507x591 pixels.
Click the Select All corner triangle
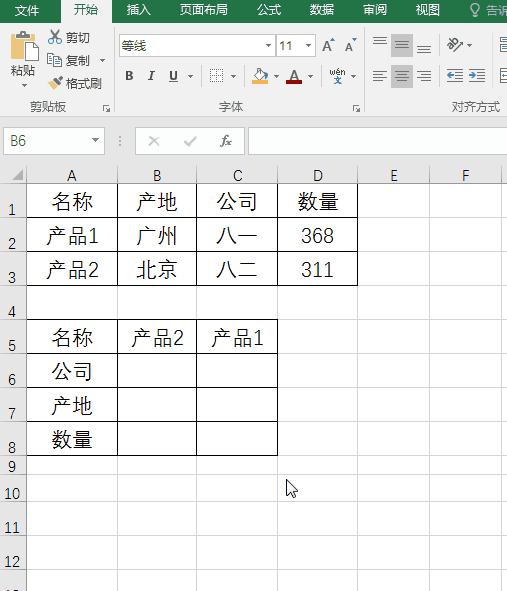(17, 175)
